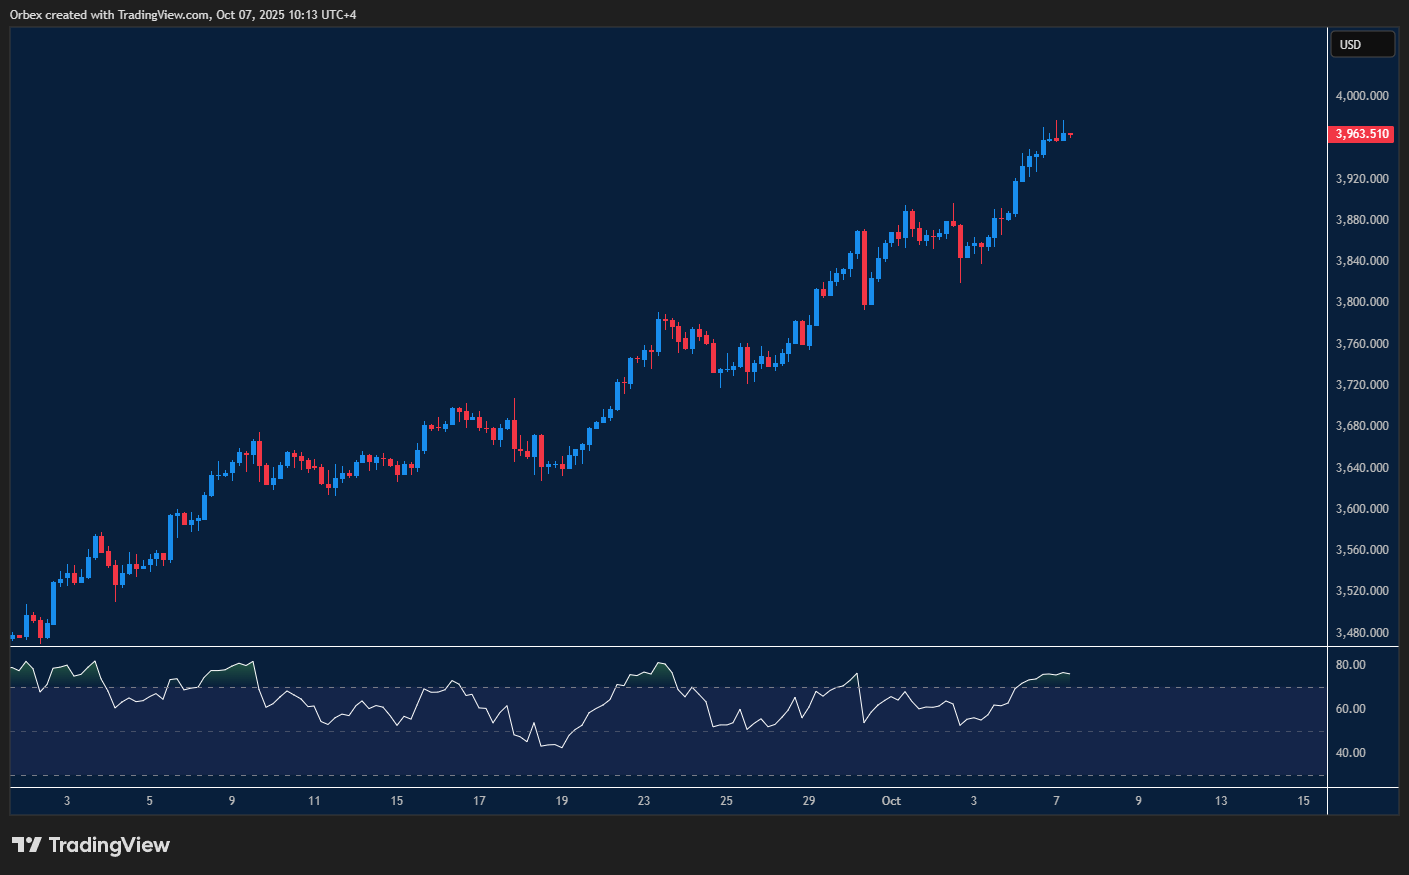
Task: Click the 3,800.000 price scale label
Action: point(1362,302)
